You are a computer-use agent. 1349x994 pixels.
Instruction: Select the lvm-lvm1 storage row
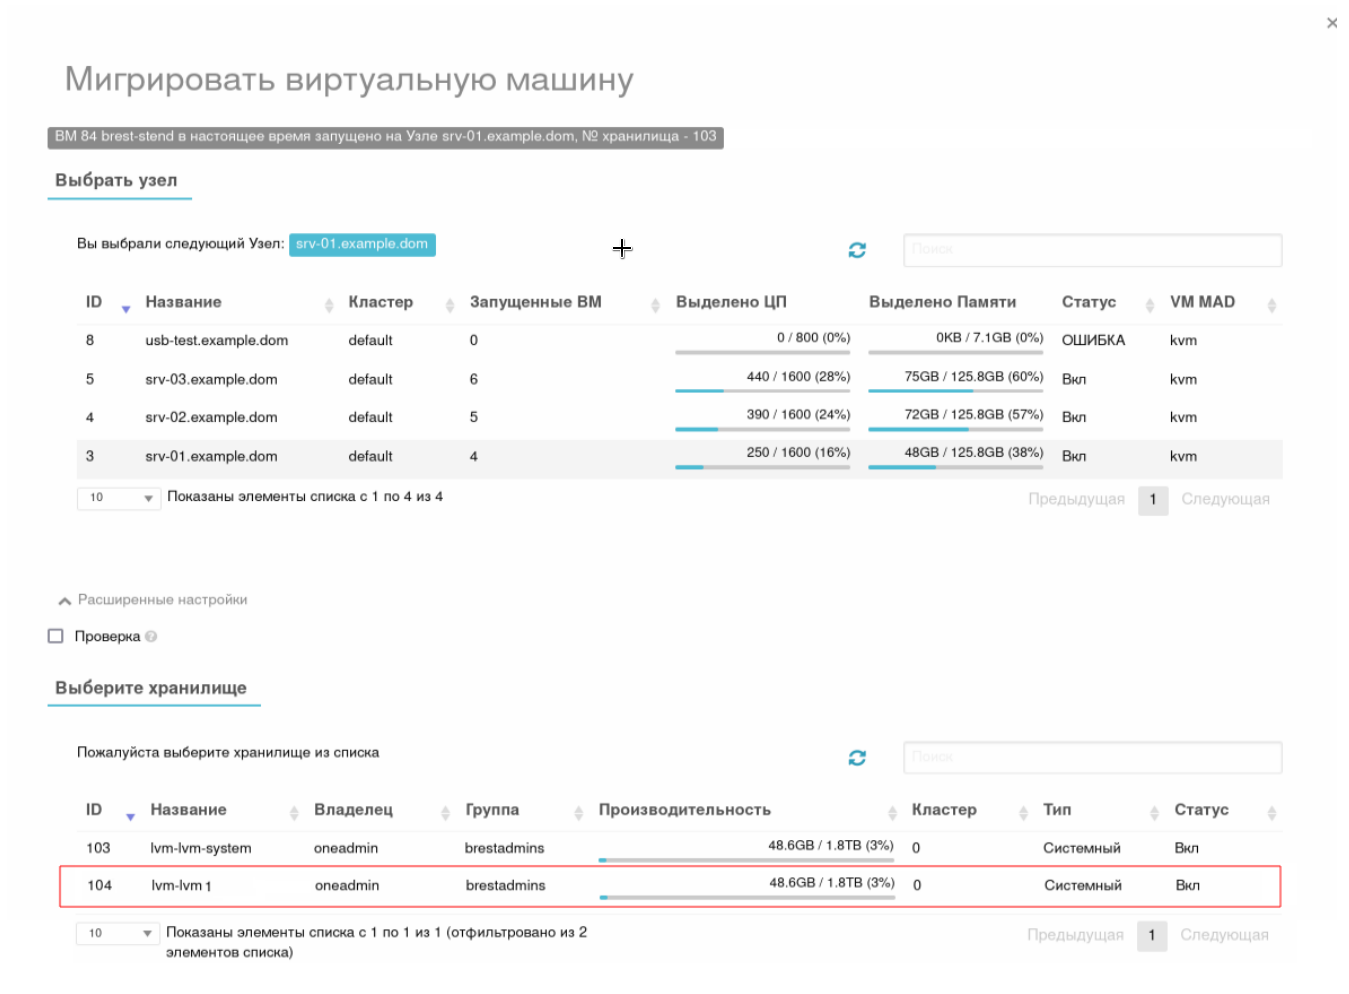(181, 886)
